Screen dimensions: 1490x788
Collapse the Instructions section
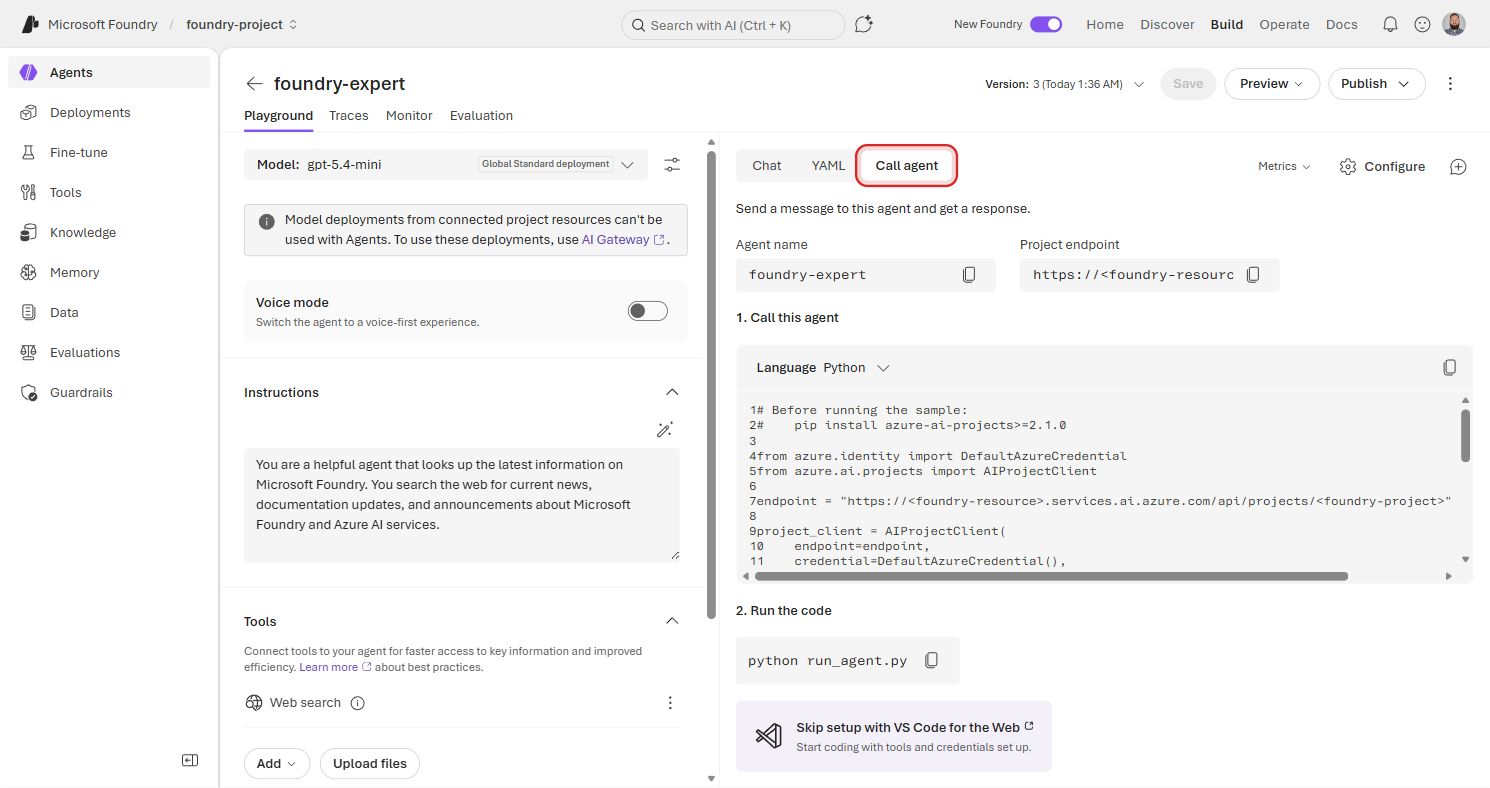pyautogui.click(x=672, y=392)
